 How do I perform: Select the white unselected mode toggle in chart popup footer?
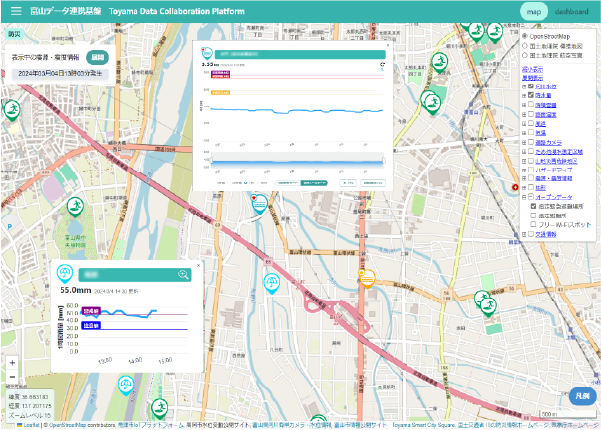pos(288,183)
